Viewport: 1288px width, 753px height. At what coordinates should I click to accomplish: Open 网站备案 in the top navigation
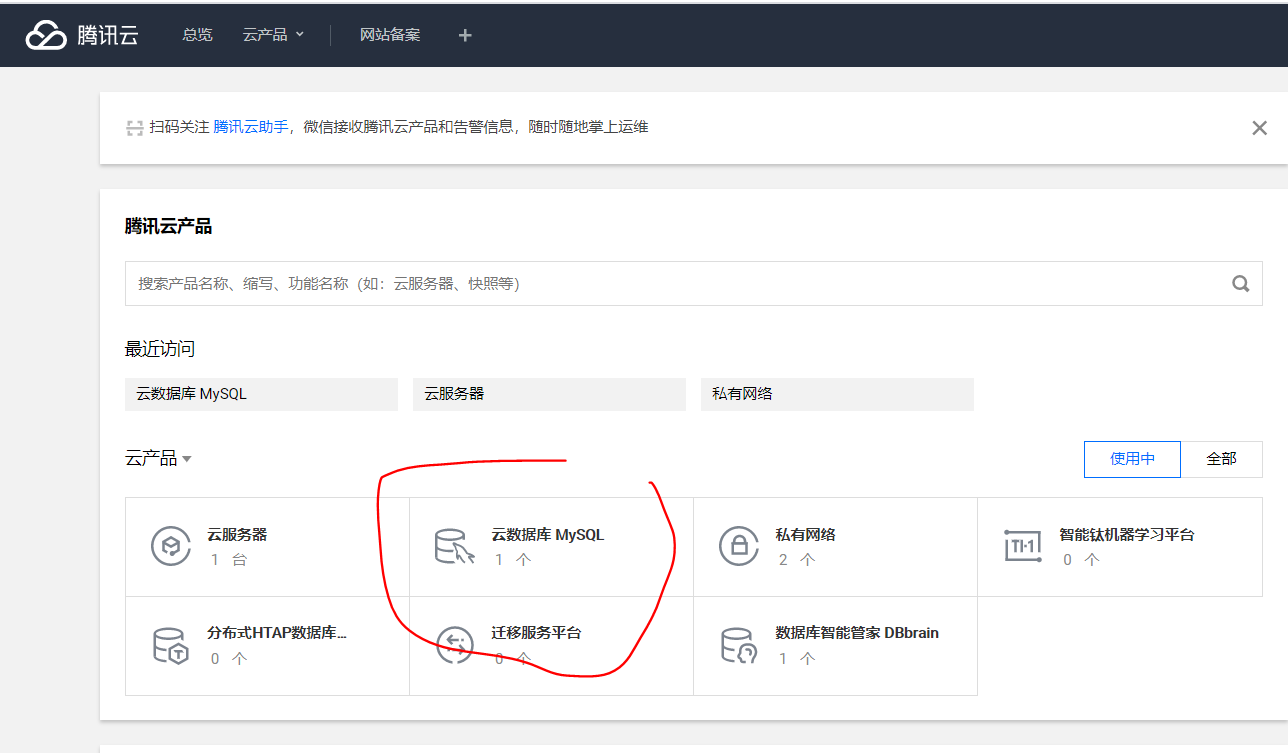point(390,35)
